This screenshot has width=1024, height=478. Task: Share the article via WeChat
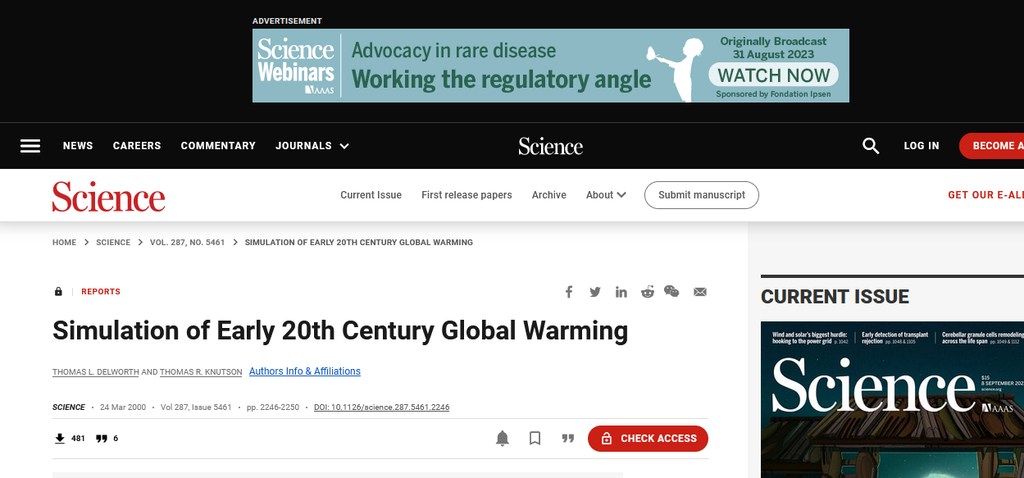(x=671, y=291)
